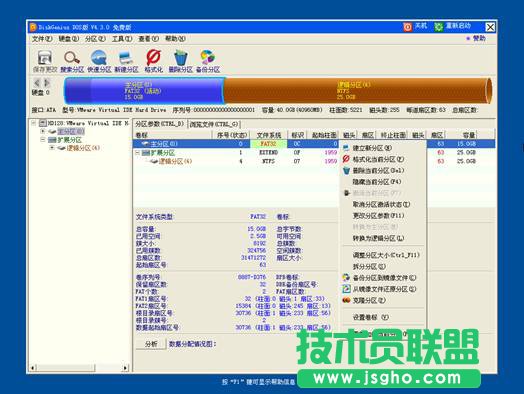Click the 文件系统 column header

coord(268,135)
